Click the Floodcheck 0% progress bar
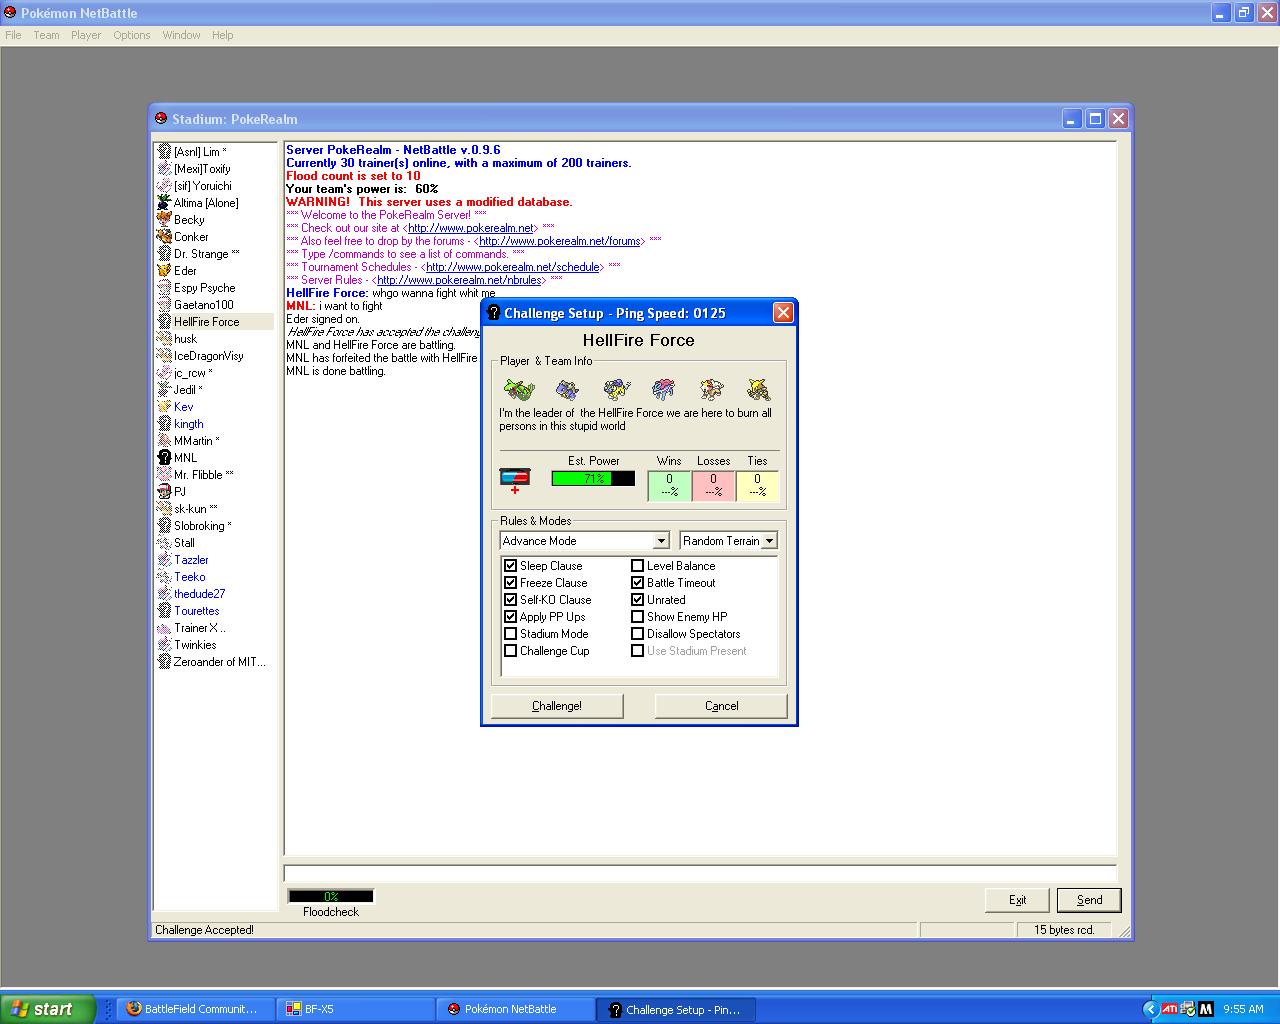 pos(331,896)
